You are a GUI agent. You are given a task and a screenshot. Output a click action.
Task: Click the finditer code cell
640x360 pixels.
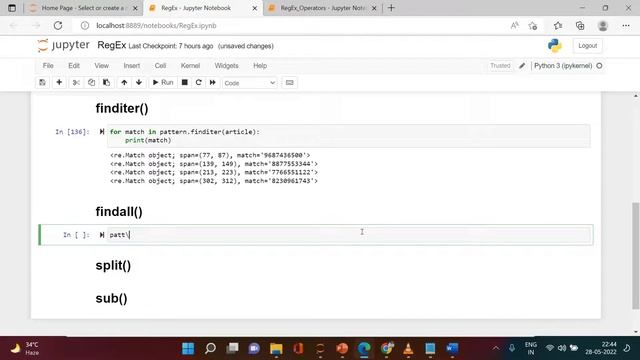tap(349, 136)
